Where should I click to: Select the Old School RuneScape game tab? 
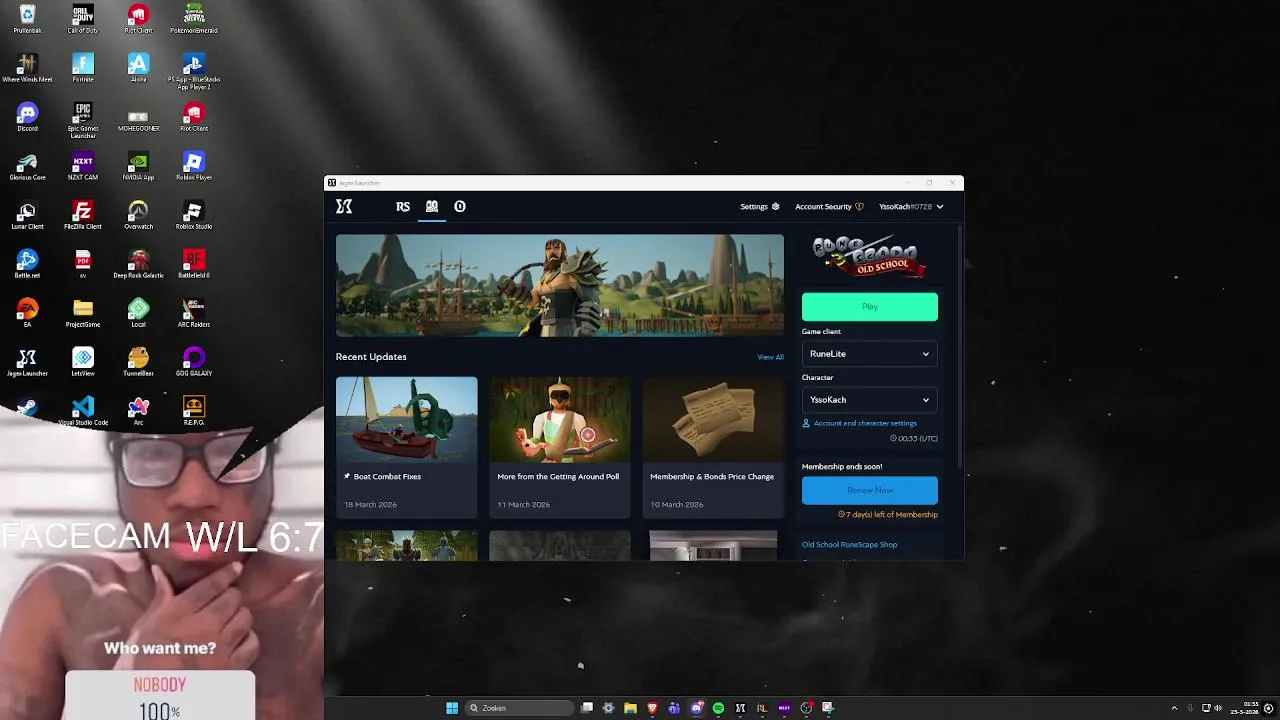[432, 207]
